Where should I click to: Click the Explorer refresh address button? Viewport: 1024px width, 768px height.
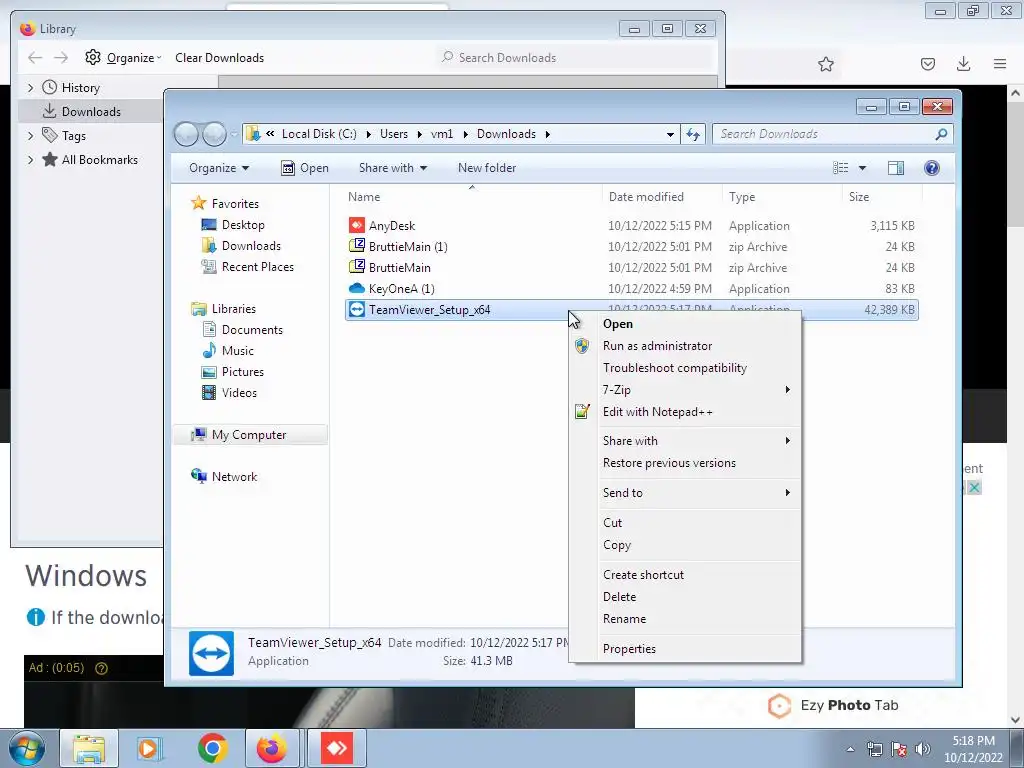693,134
